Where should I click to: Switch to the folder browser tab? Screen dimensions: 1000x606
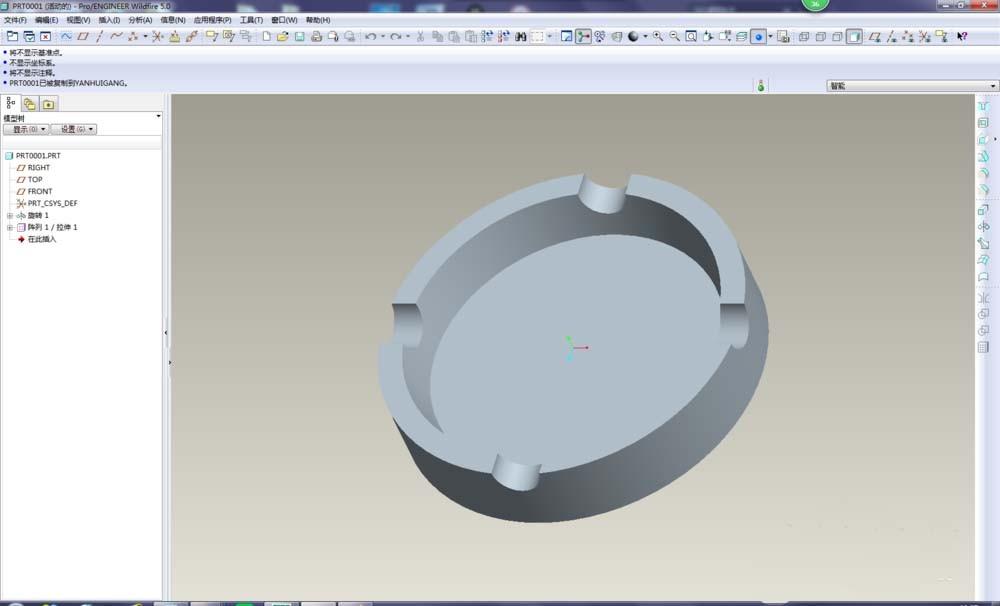[29, 103]
